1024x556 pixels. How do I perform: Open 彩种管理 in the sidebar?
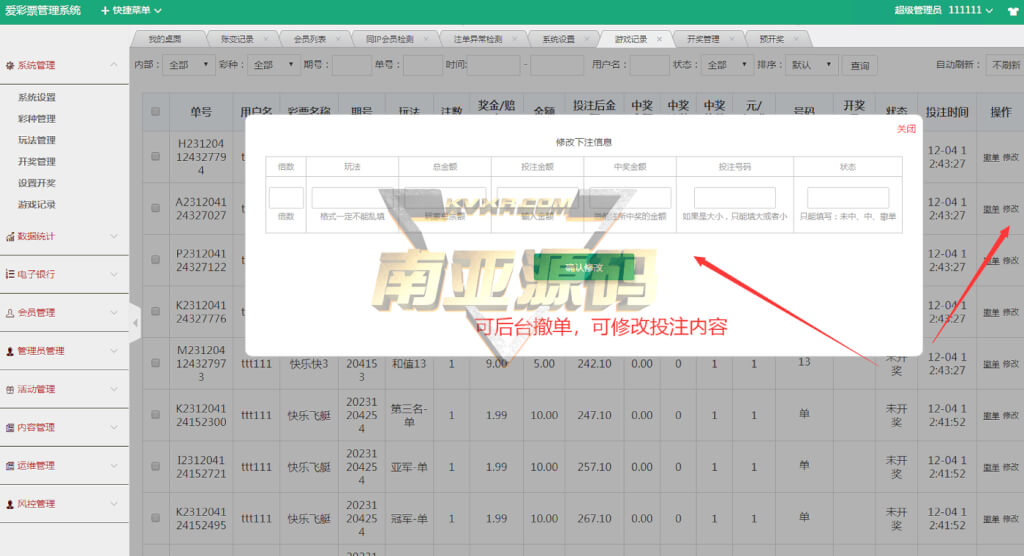(37, 119)
